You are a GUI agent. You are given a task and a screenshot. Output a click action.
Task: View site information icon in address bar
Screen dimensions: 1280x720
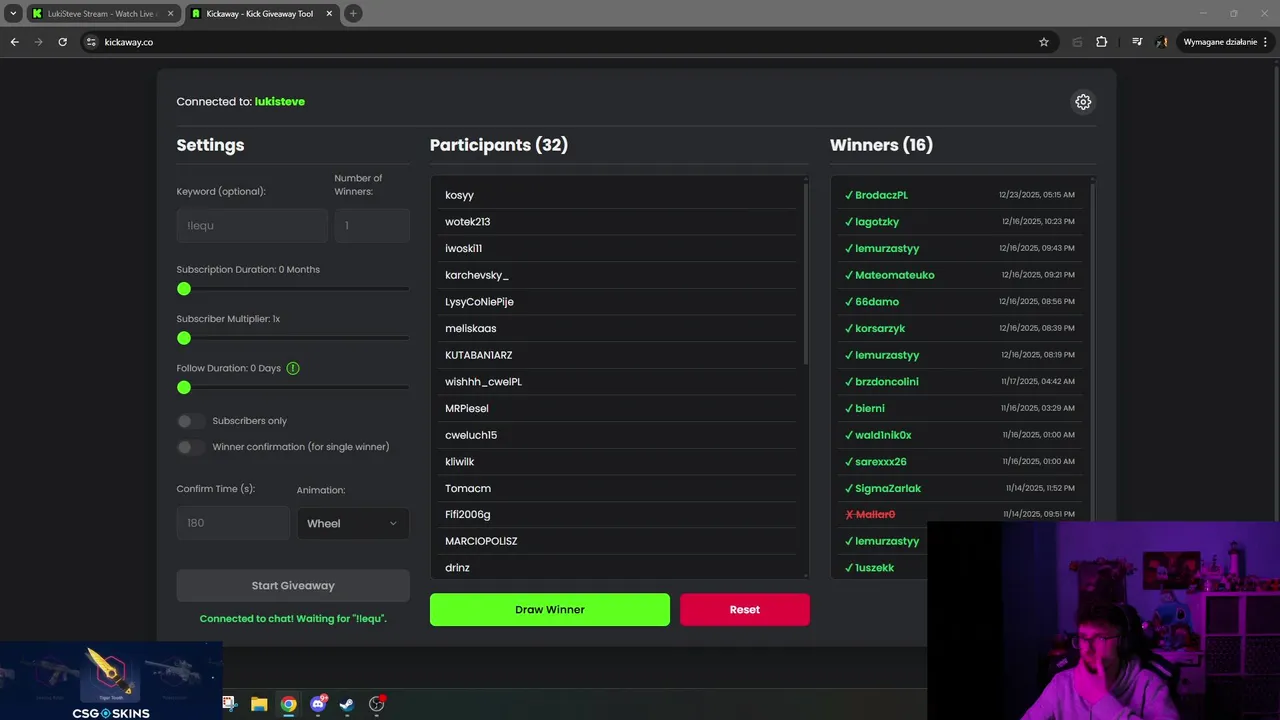(91, 42)
